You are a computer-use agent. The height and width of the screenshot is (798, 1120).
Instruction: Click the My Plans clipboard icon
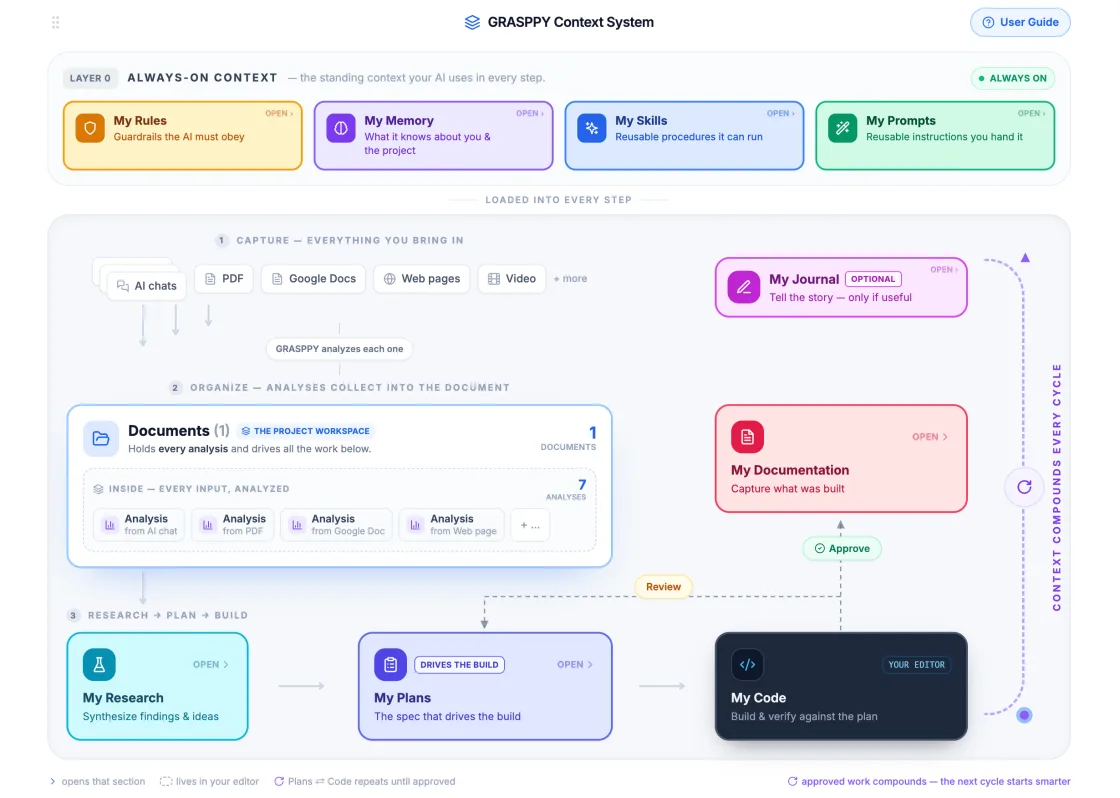click(x=390, y=664)
